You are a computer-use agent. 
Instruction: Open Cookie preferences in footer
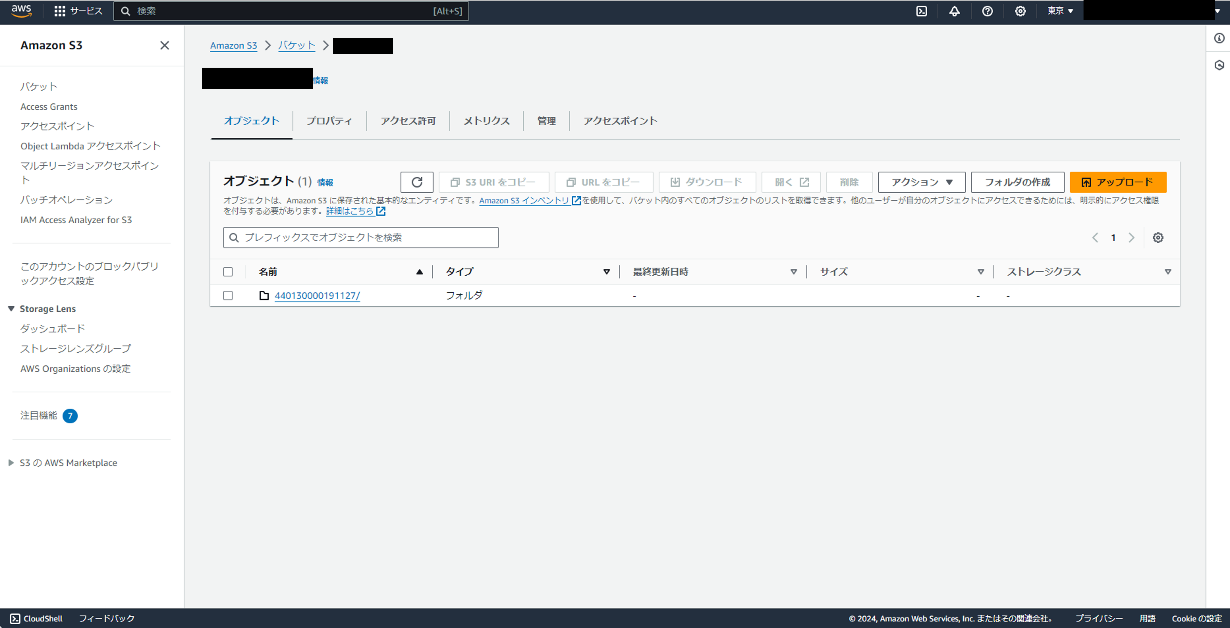coord(1197,619)
